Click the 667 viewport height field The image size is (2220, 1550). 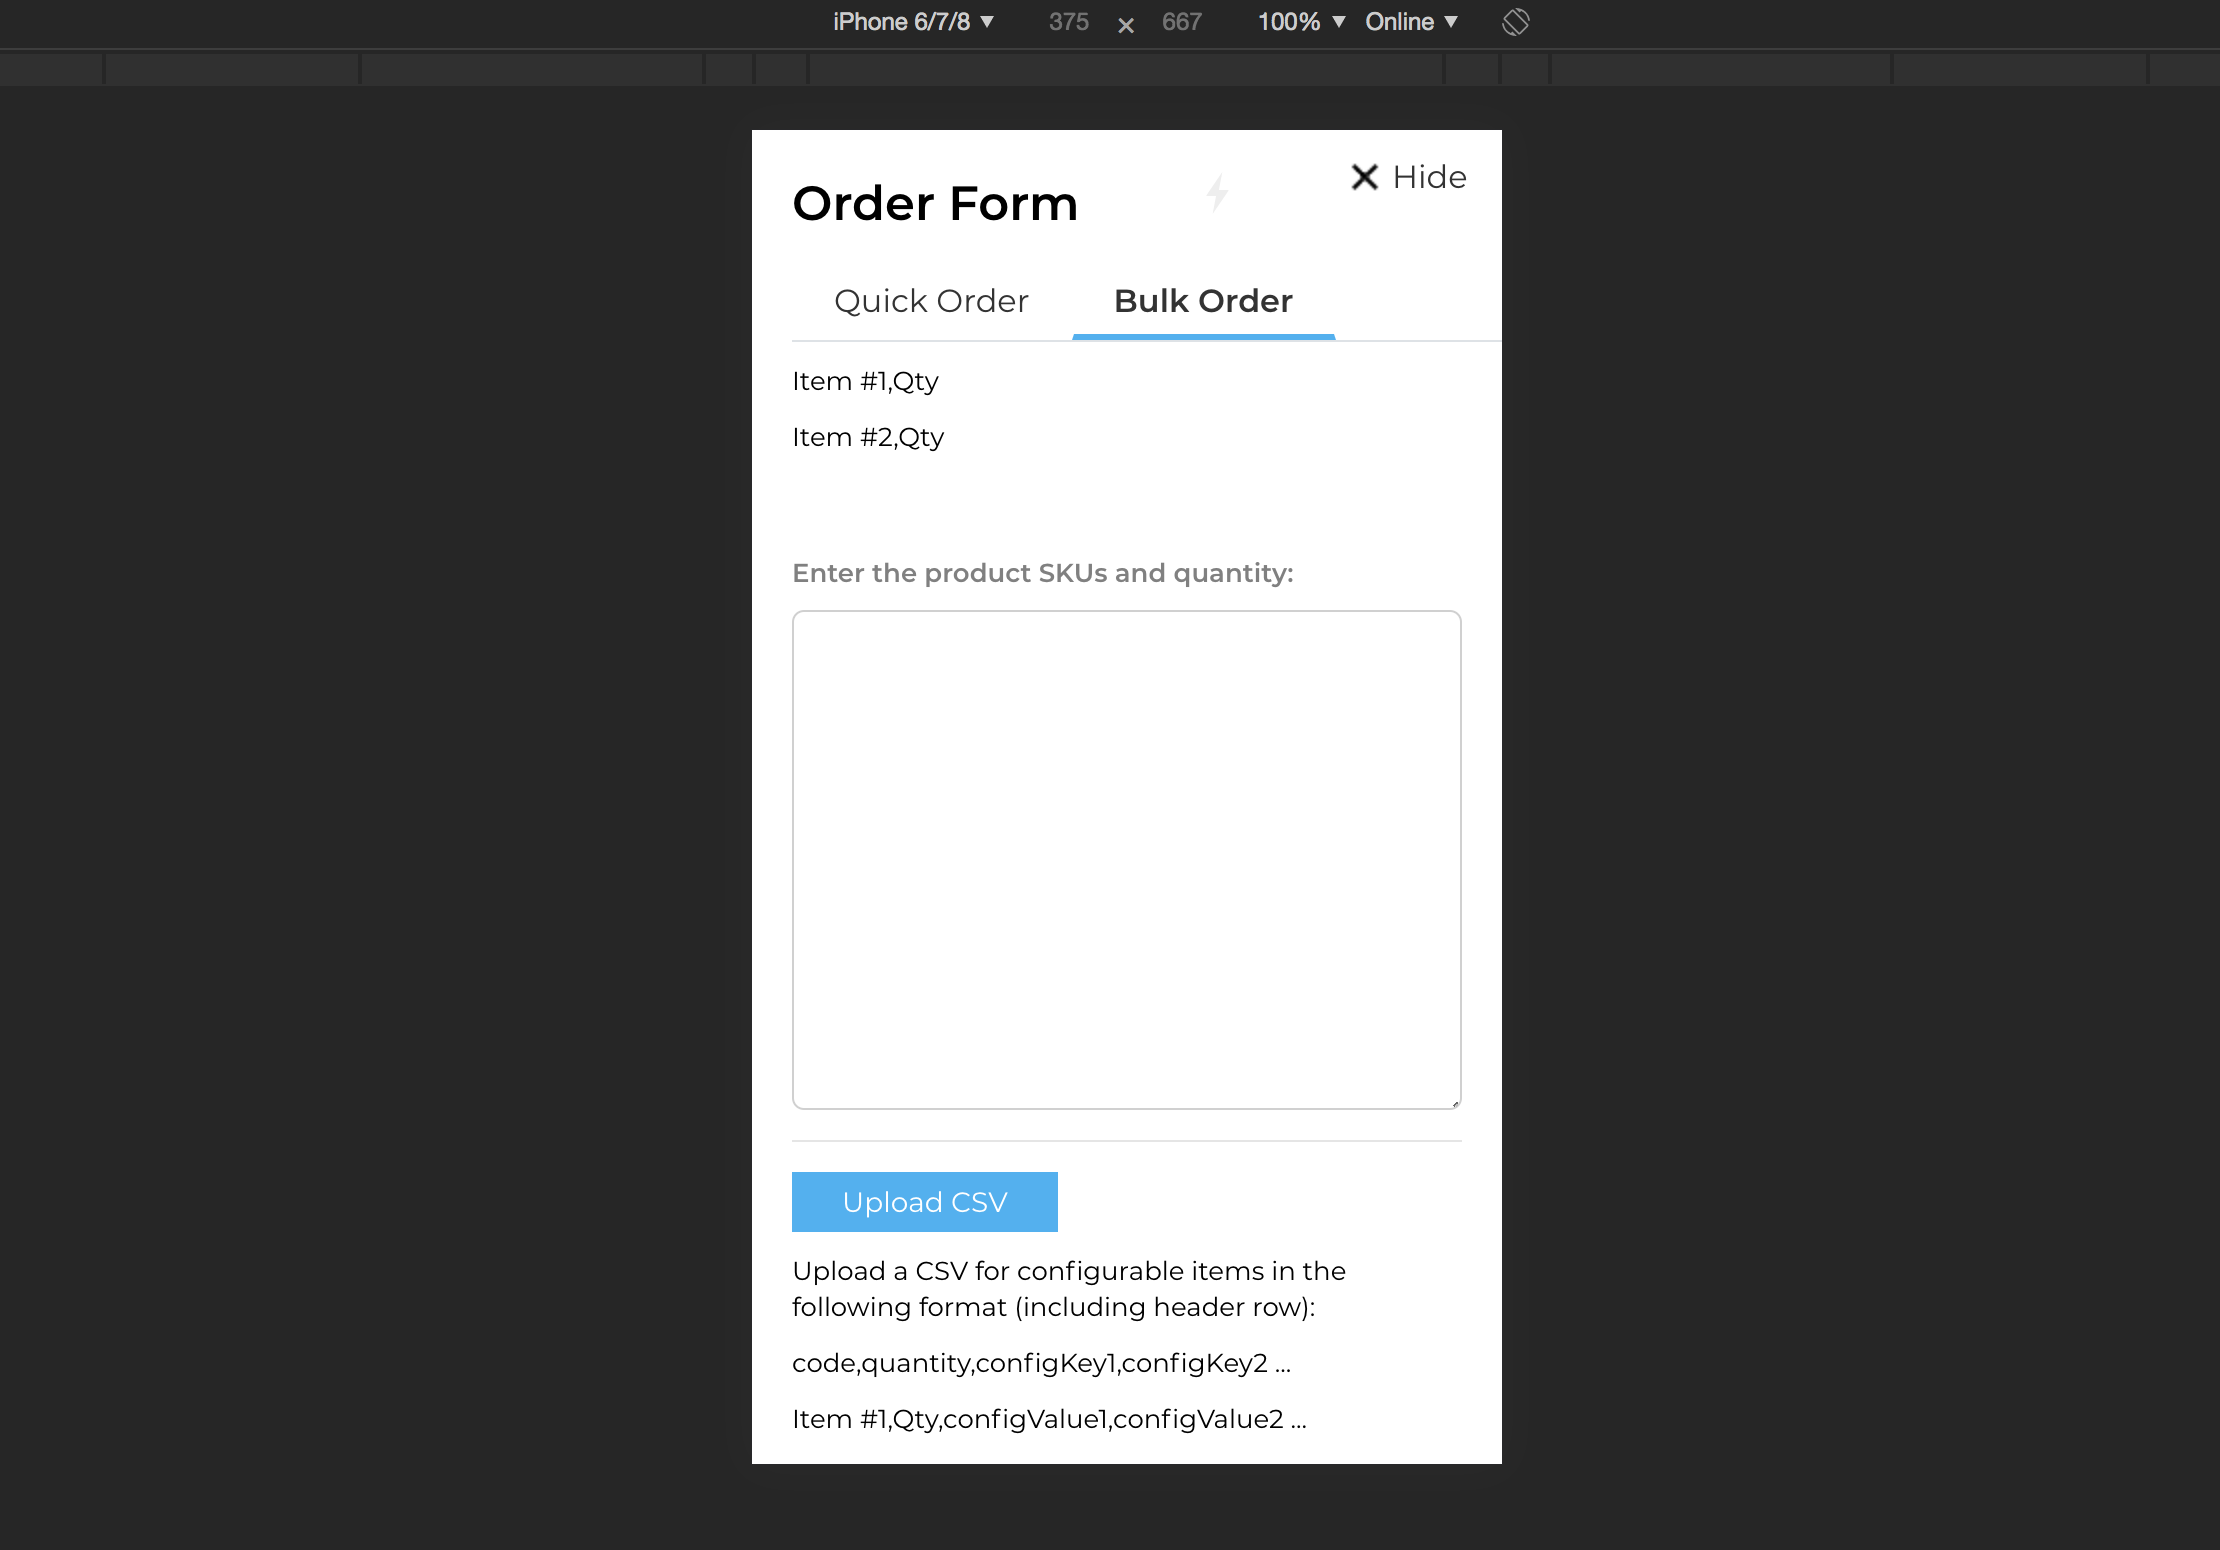click(x=1181, y=22)
